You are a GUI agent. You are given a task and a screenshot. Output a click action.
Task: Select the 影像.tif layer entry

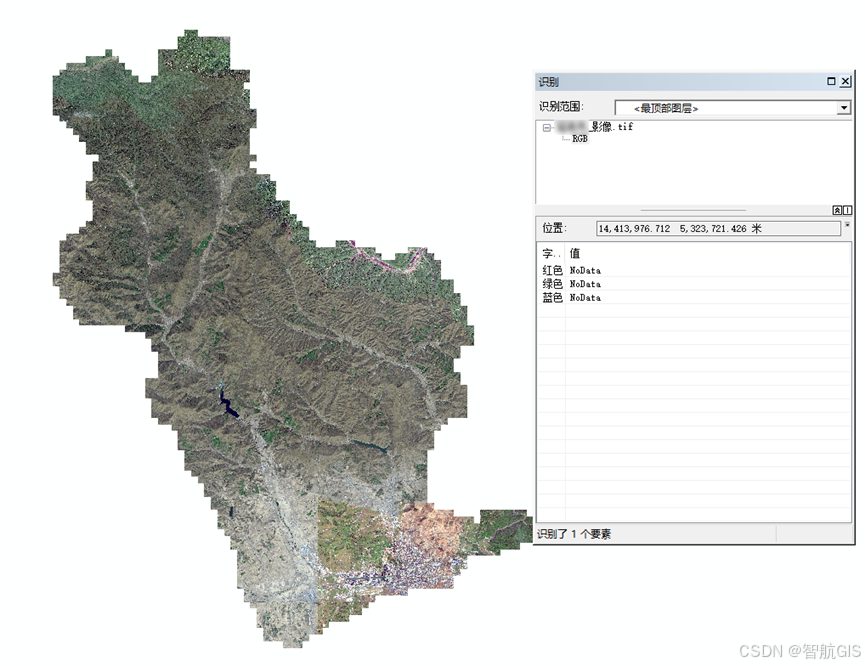pyautogui.click(x=595, y=127)
